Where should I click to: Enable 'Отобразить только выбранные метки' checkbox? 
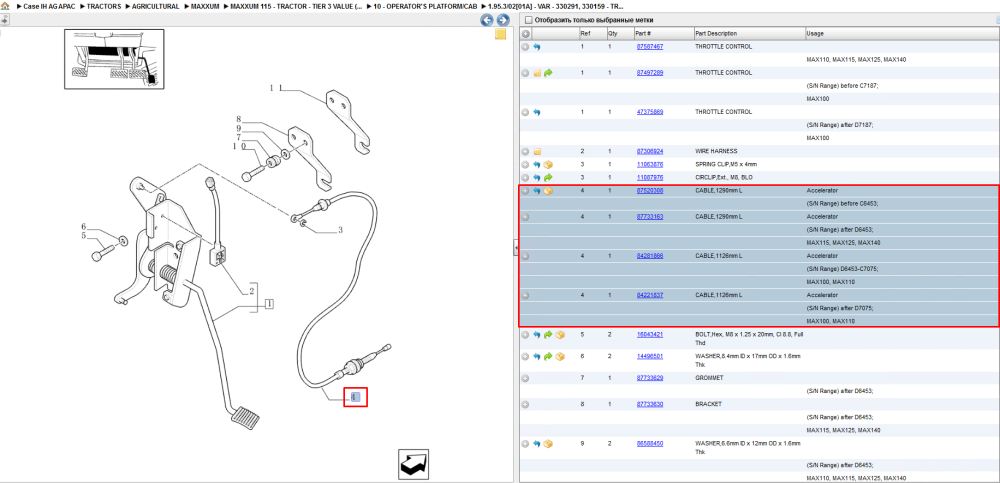[527, 20]
